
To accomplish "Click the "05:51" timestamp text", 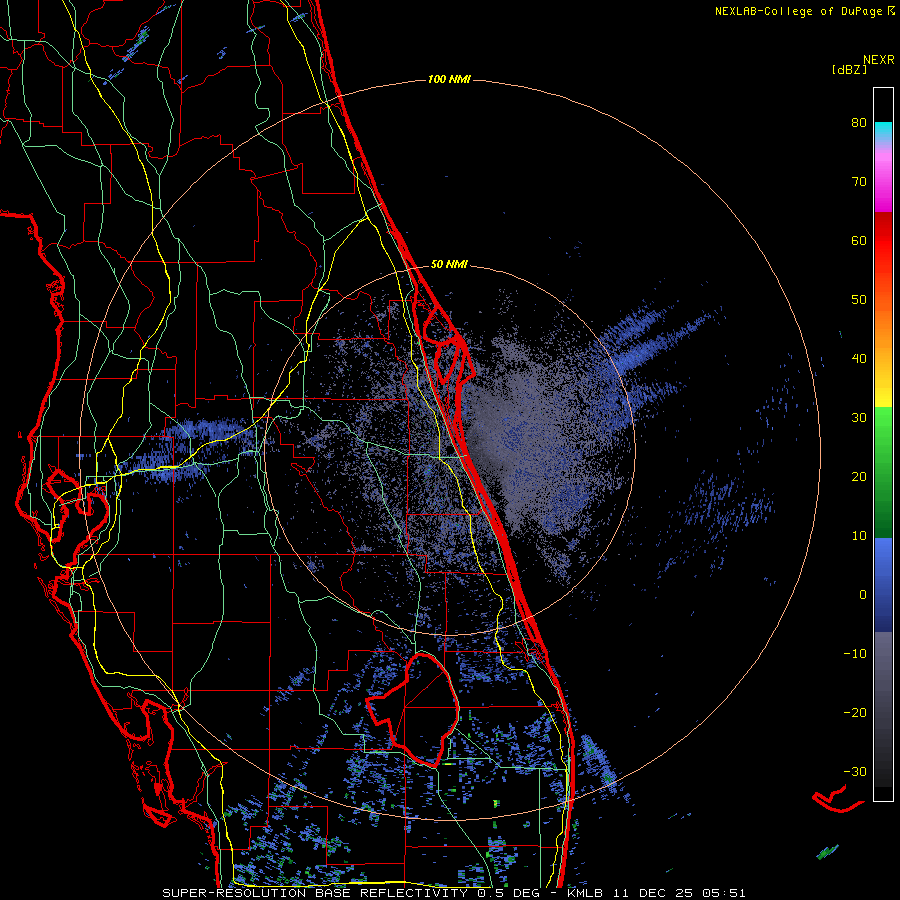I will pos(723,893).
